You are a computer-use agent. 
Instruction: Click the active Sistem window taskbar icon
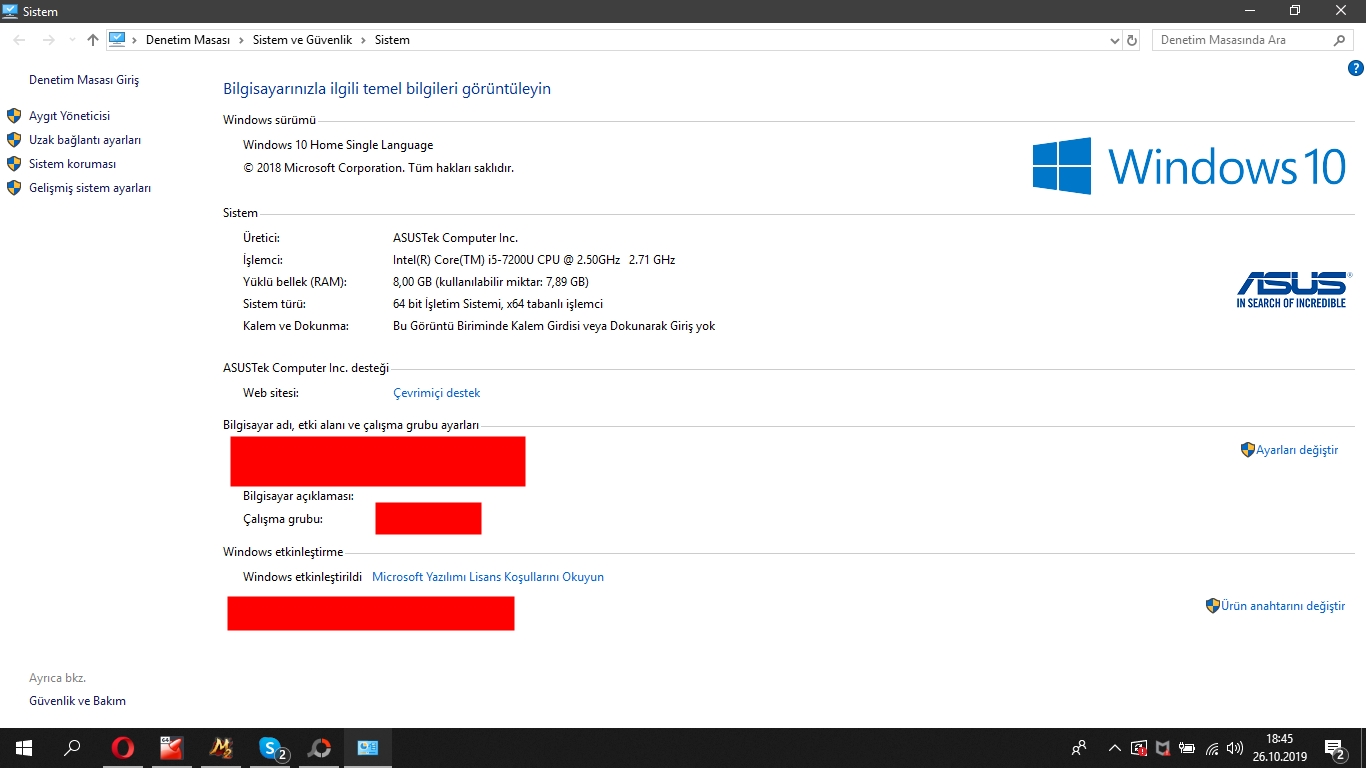(x=368, y=748)
